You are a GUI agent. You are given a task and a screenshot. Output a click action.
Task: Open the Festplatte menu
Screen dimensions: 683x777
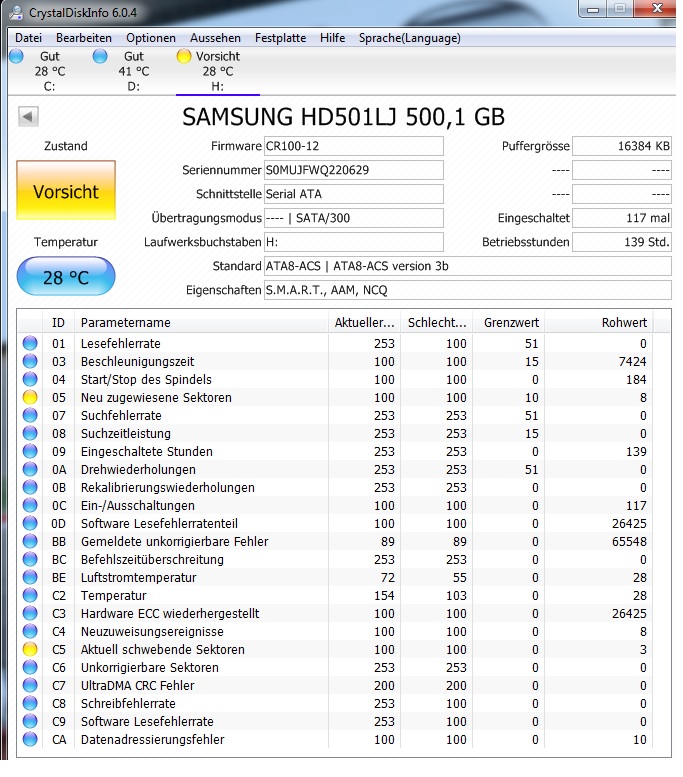280,38
